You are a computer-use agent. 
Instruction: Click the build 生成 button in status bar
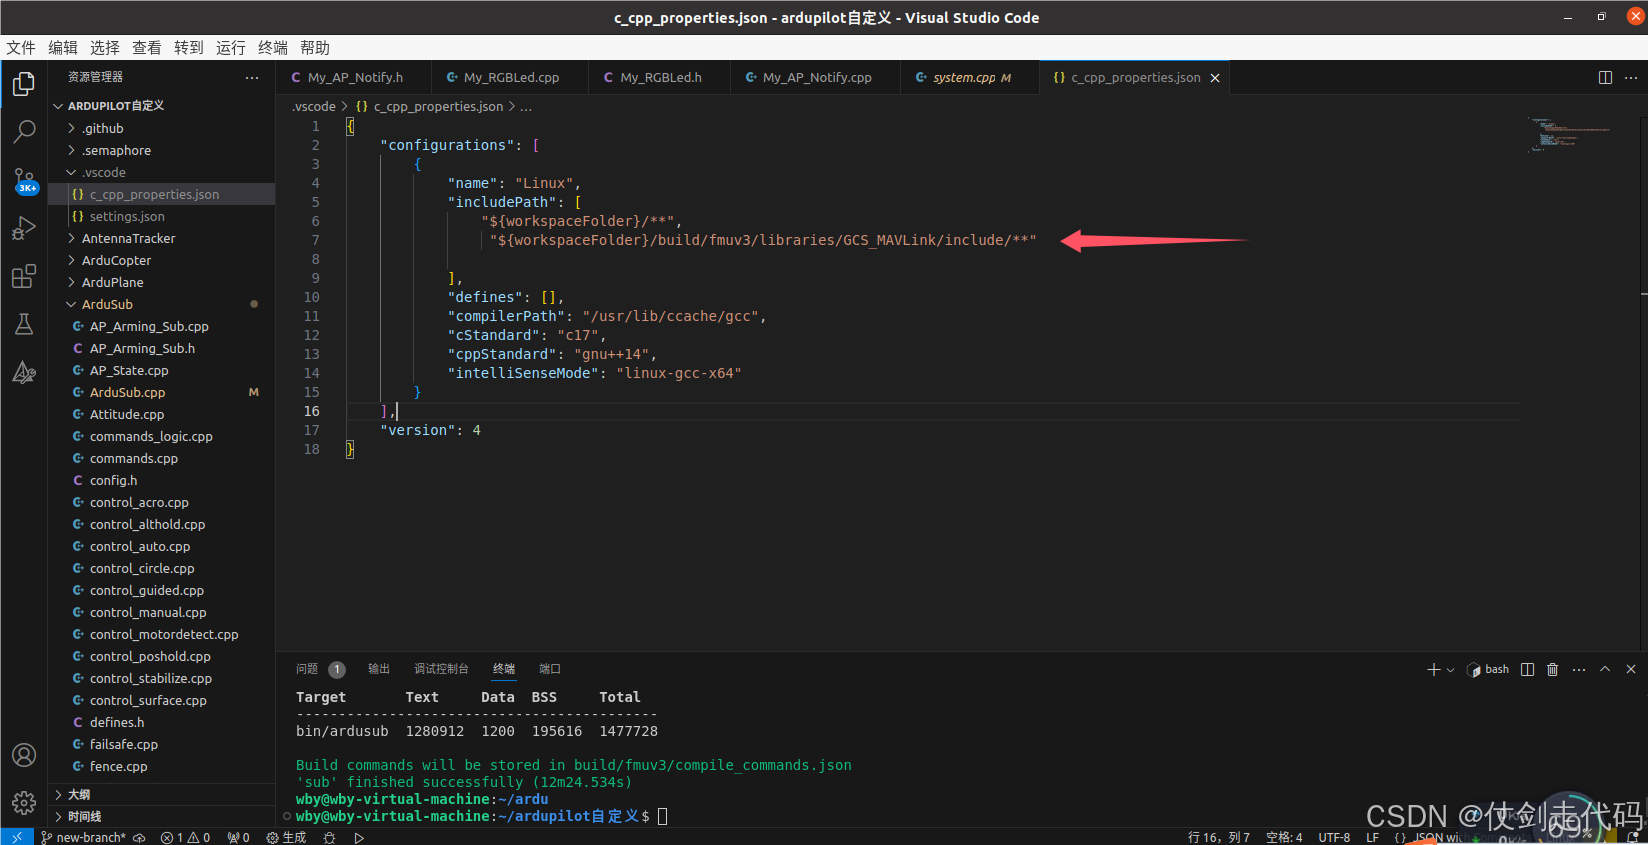pos(286,837)
